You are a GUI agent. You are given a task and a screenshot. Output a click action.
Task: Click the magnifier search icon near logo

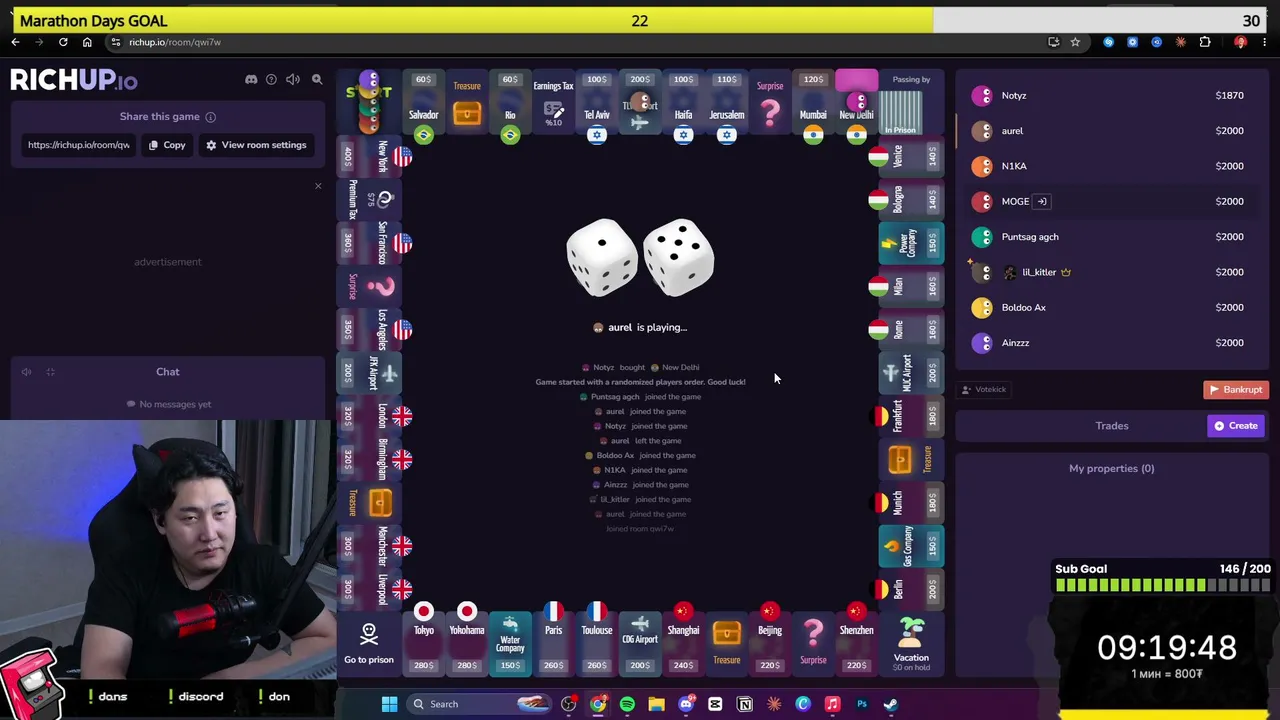[317, 80]
